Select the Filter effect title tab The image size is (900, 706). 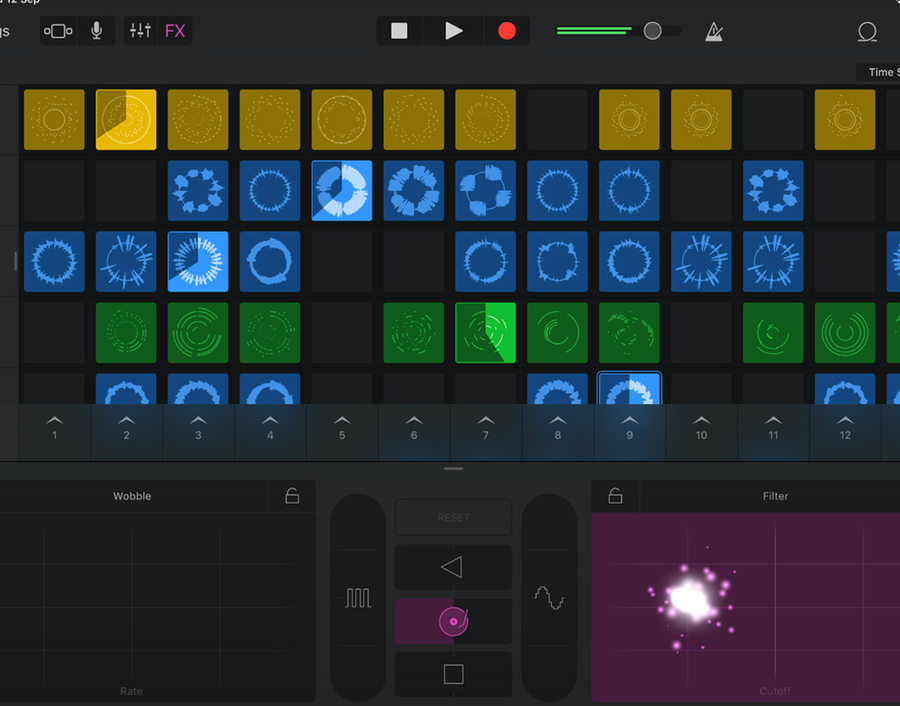tap(775, 496)
